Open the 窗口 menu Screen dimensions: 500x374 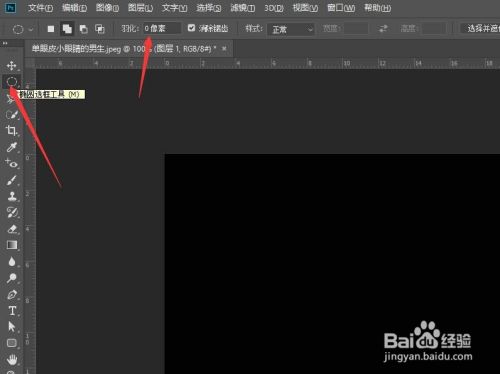point(341,8)
